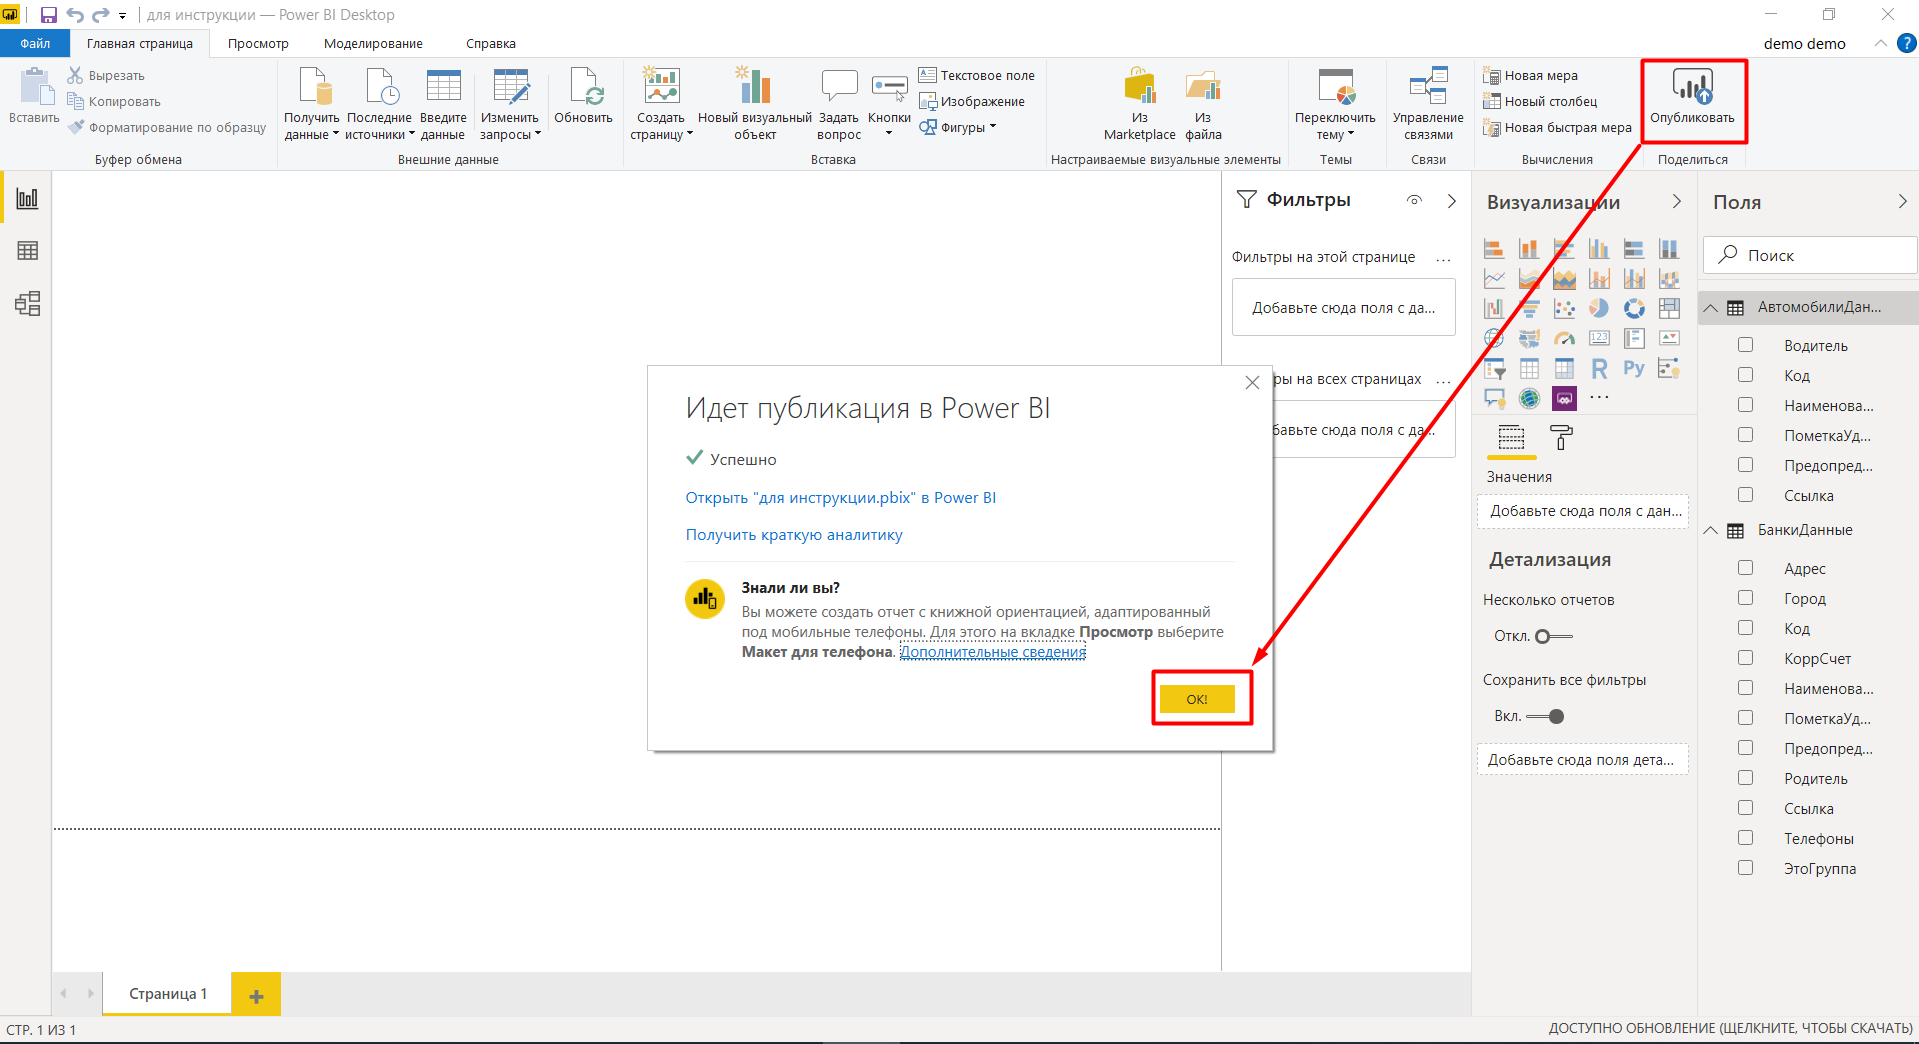Select the pie chart visualization

1599,308
